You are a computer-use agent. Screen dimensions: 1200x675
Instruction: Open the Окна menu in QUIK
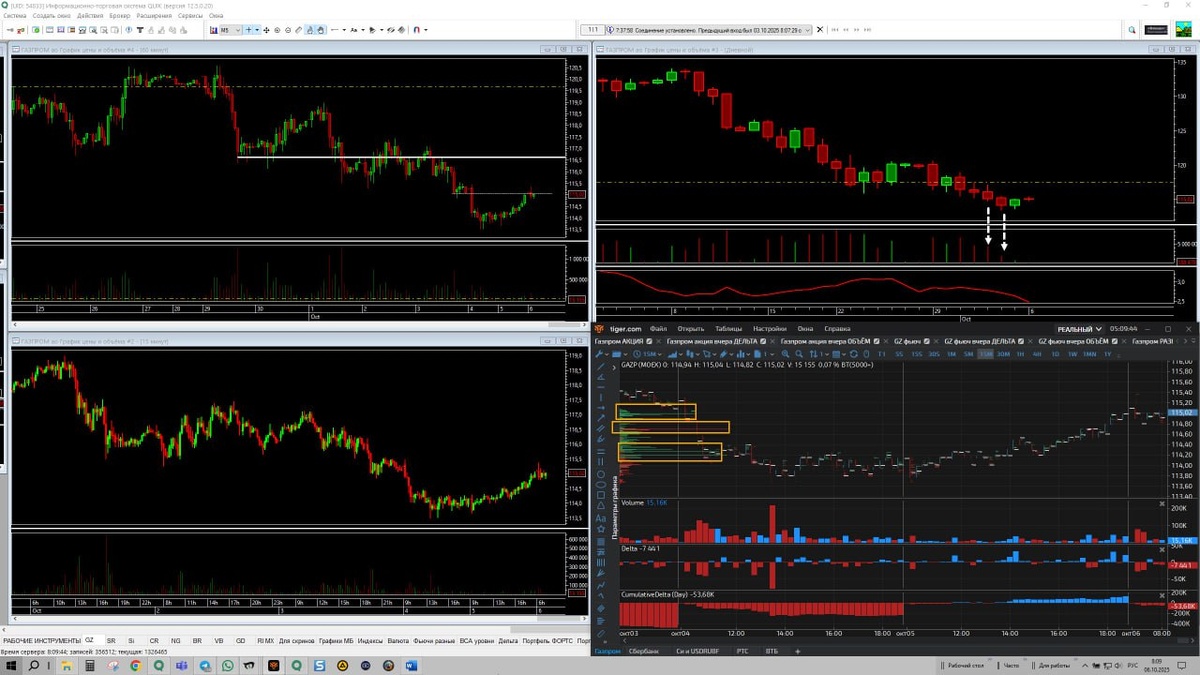point(216,16)
